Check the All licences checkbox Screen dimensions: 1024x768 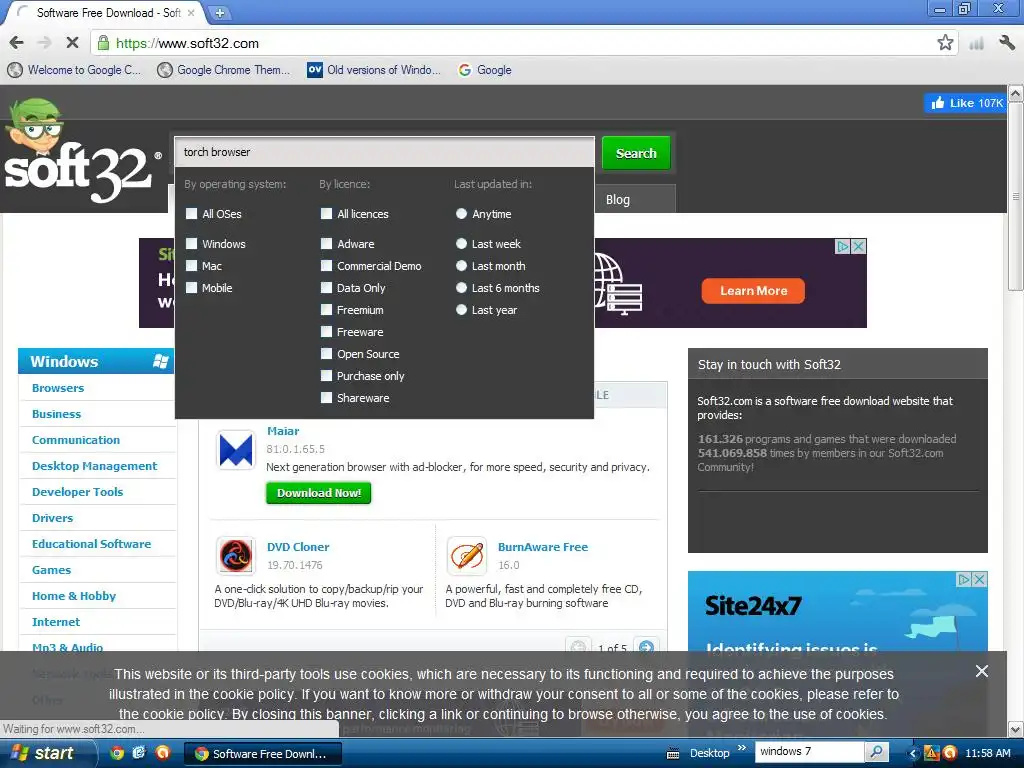coord(327,214)
